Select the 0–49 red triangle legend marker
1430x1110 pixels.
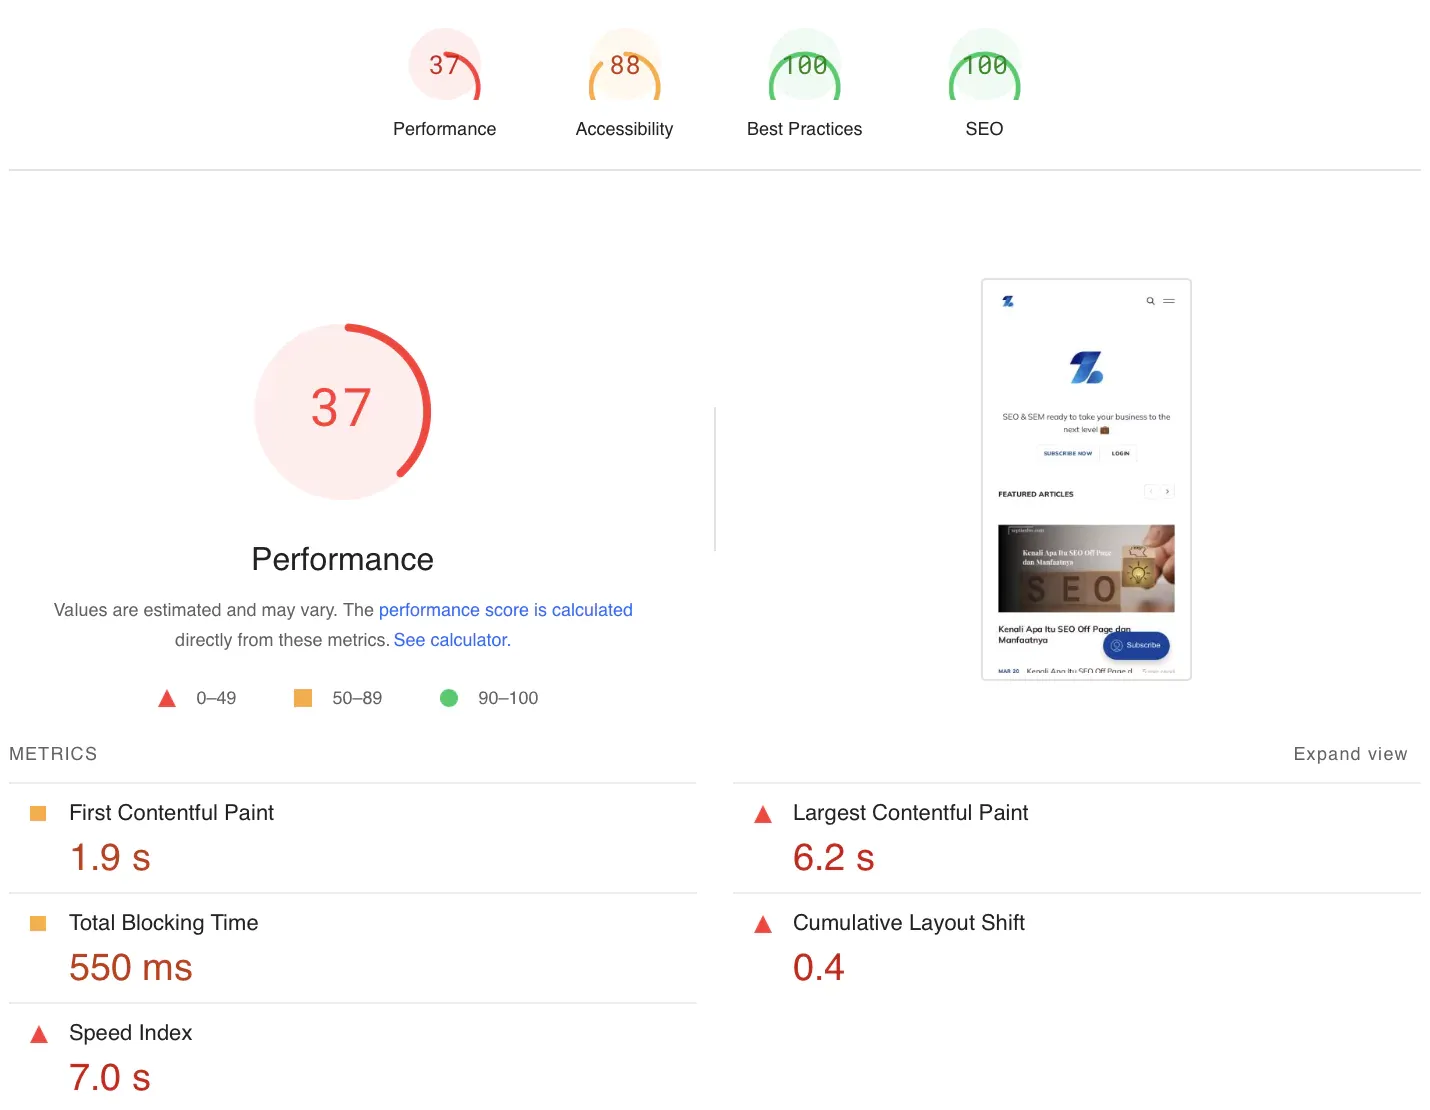click(167, 698)
